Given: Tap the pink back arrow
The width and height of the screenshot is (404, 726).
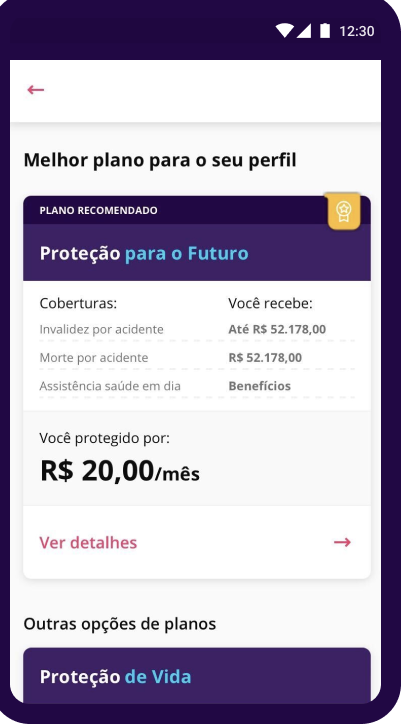Looking at the screenshot, I should click(x=36, y=89).
